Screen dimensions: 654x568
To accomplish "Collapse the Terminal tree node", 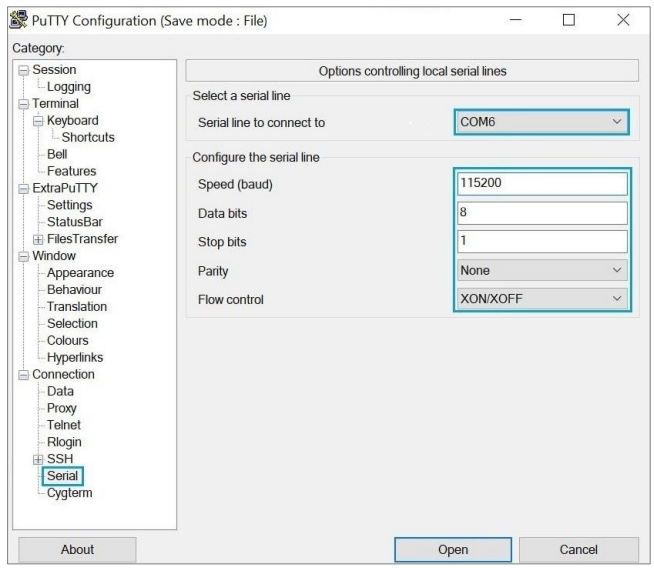I will tap(24, 104).
